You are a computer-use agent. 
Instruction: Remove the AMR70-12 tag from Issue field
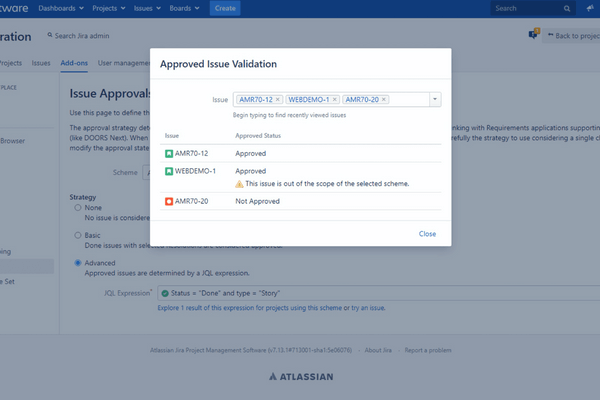(x=278, y=100)
